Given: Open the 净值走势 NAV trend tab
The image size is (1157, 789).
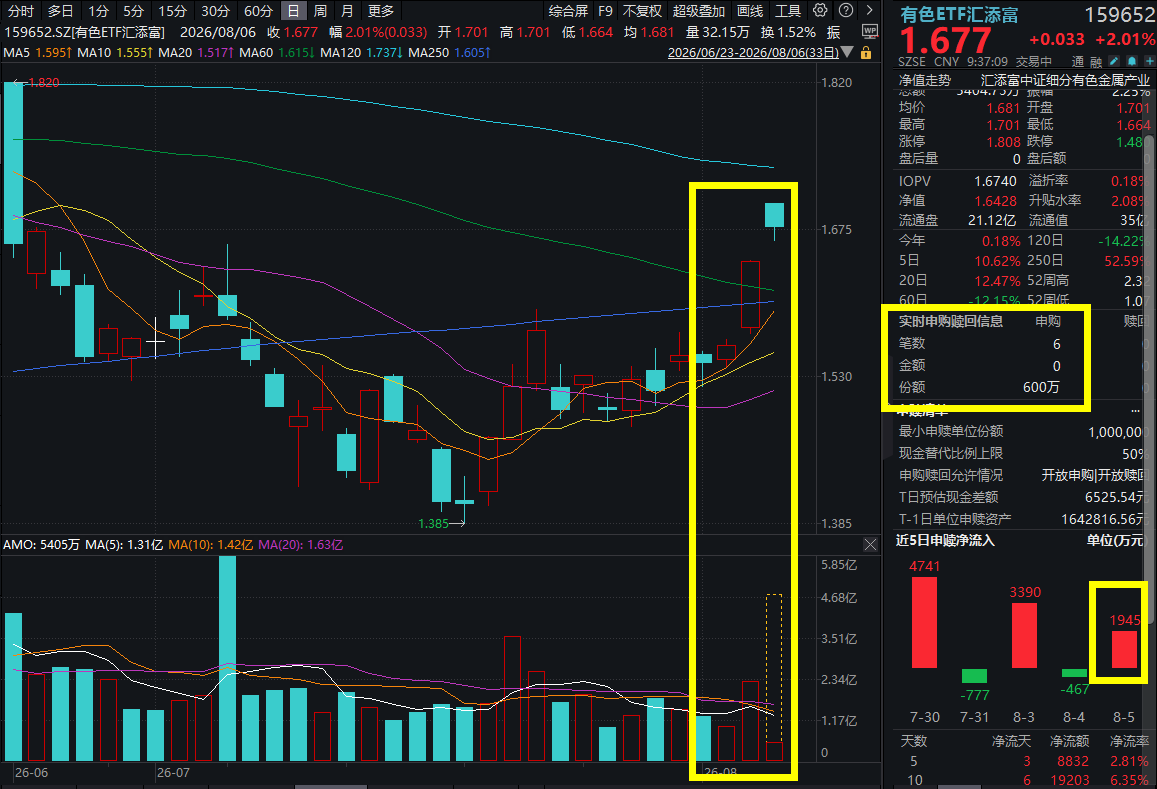Looking at the screenshot, I should 925,80.
